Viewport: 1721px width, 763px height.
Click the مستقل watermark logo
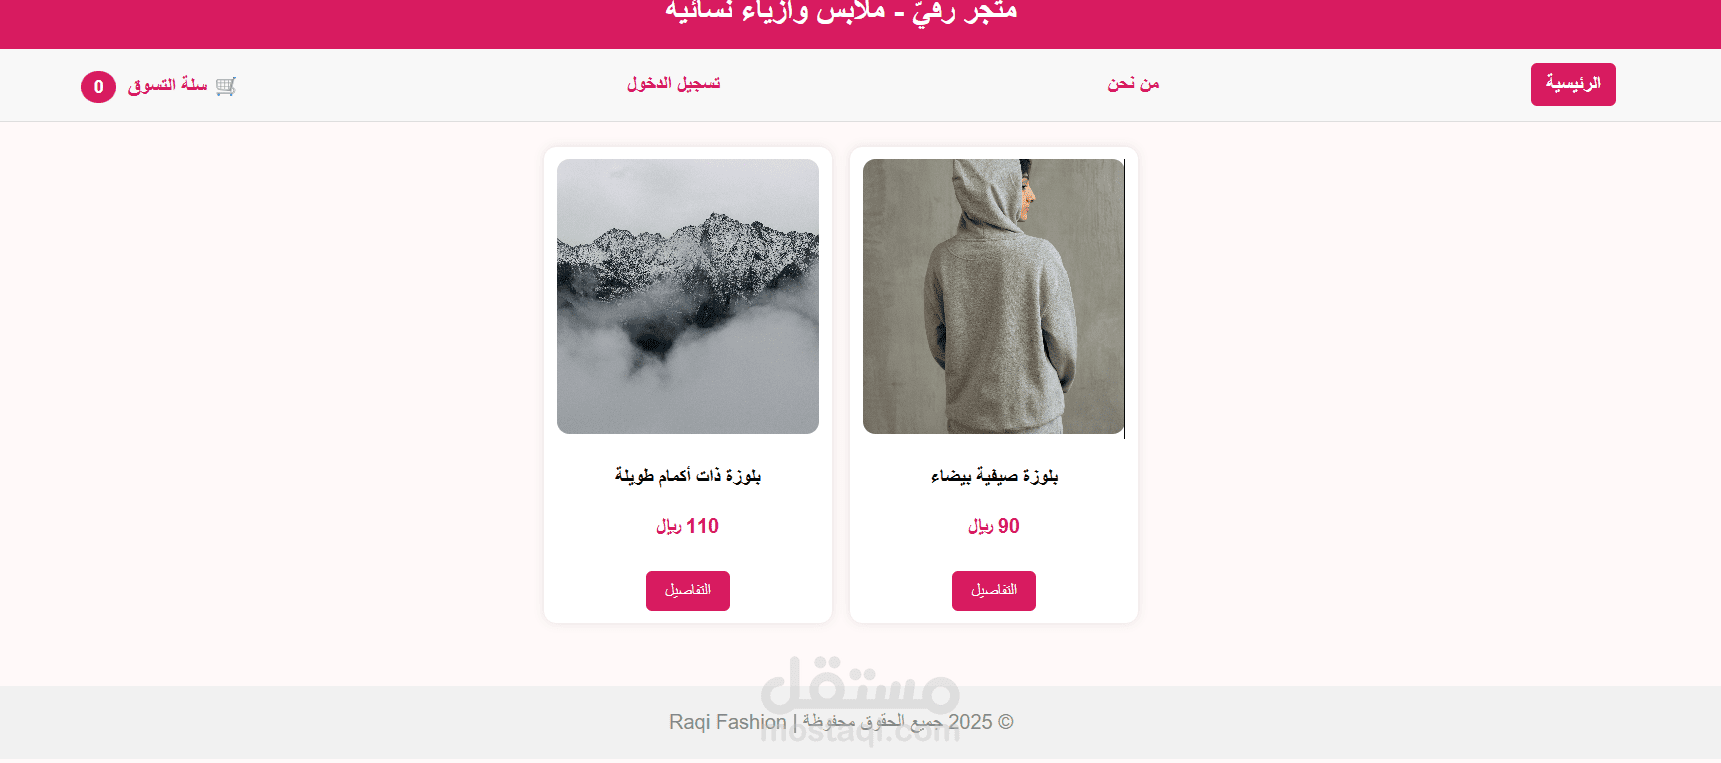[860, 683]
